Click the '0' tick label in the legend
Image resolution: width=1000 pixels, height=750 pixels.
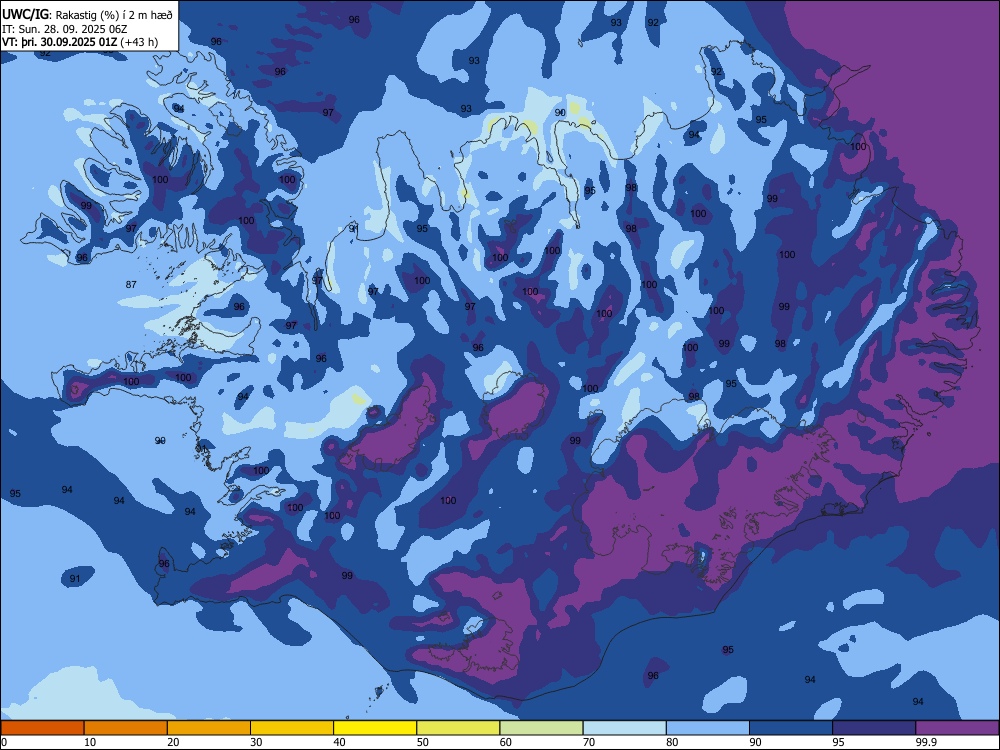4,742
